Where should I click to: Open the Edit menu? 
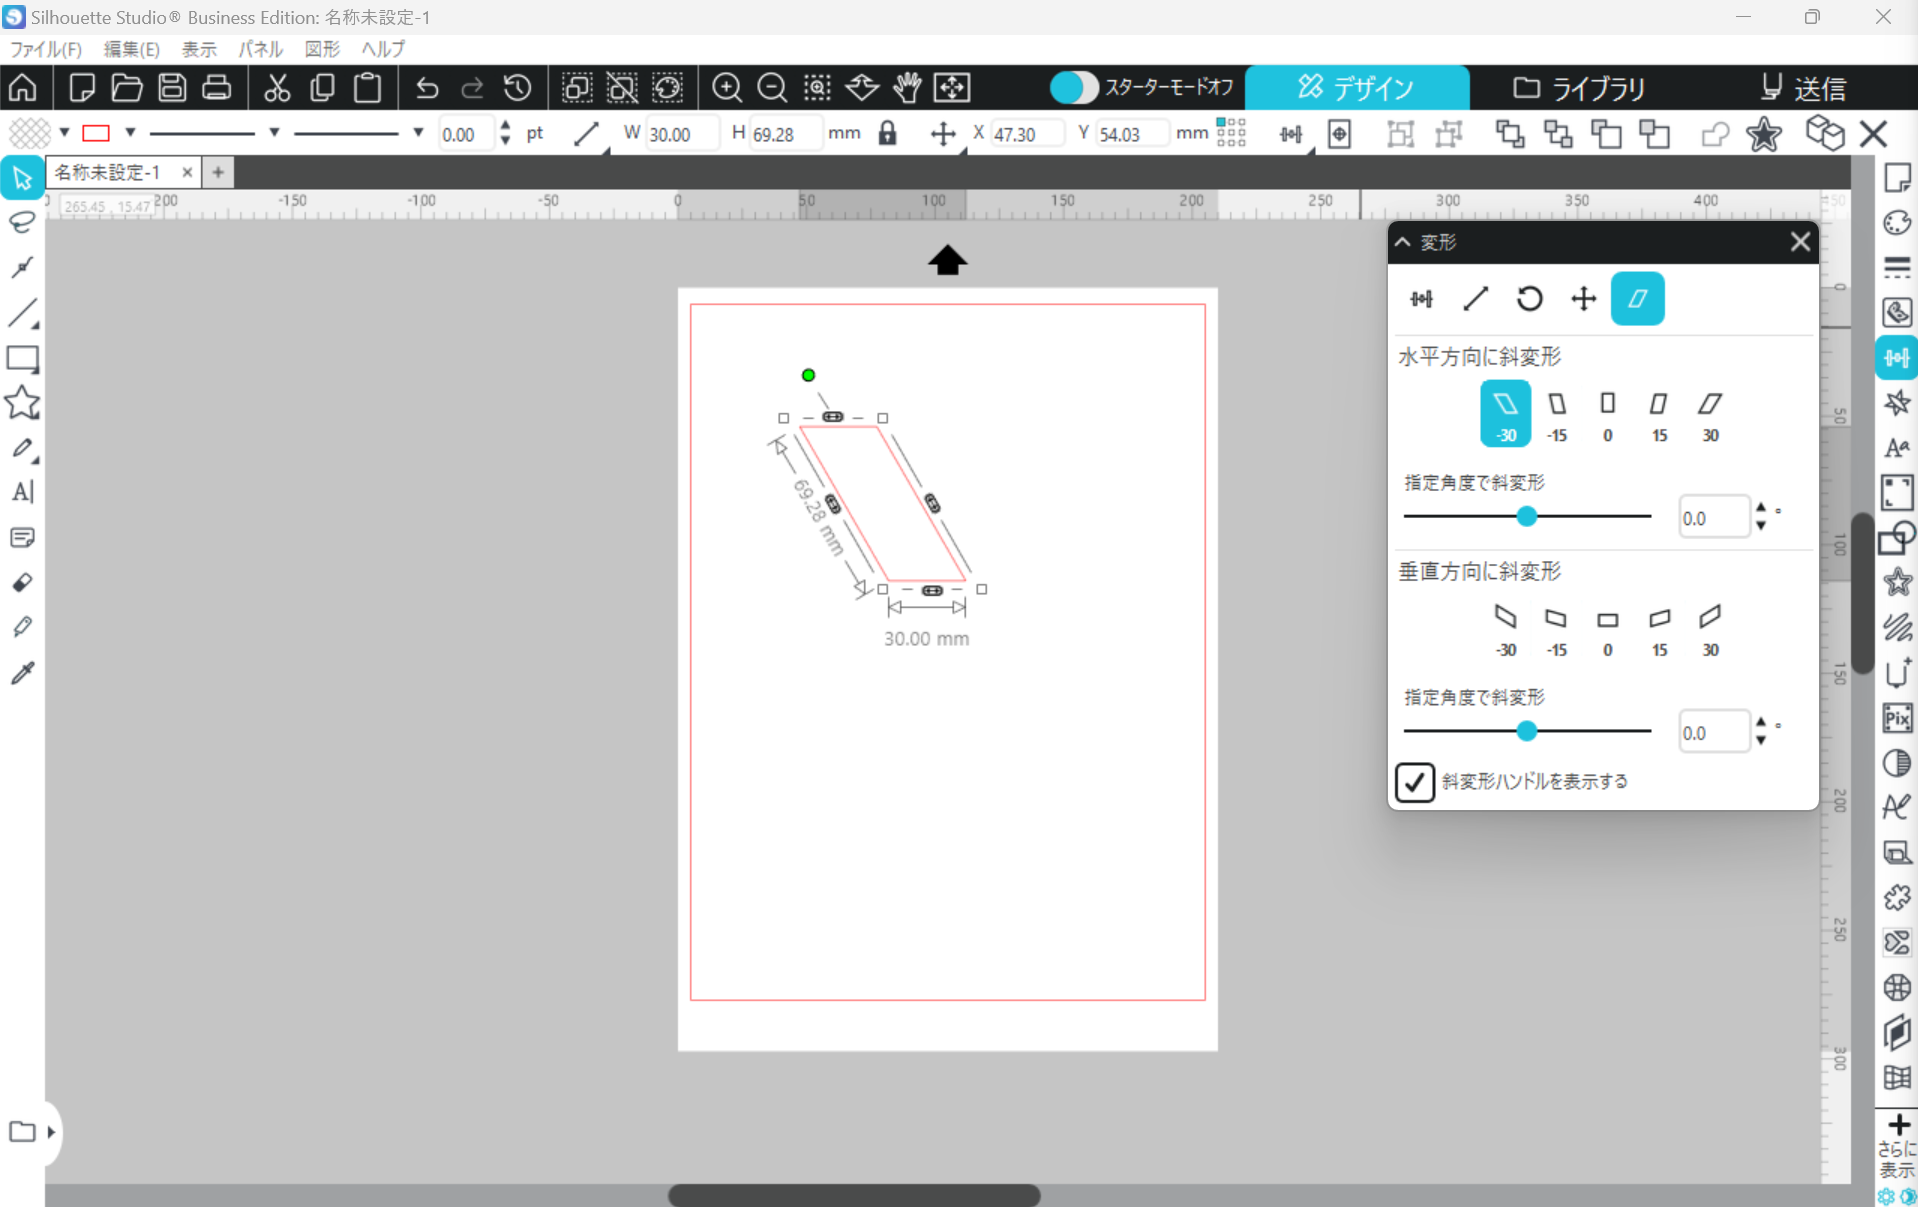131,48
